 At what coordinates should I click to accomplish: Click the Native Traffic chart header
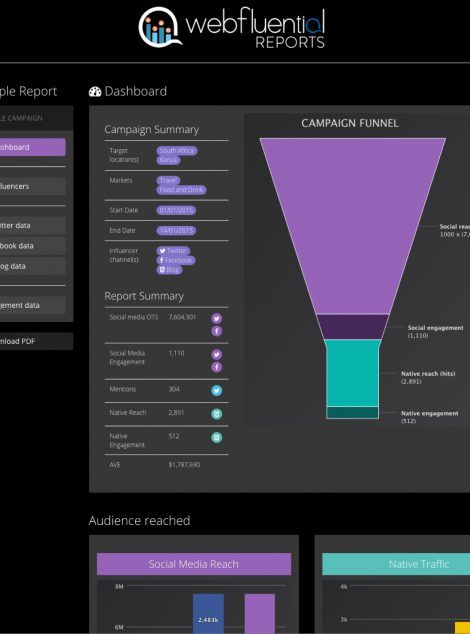pyautogui.click(x=396, y=564)
